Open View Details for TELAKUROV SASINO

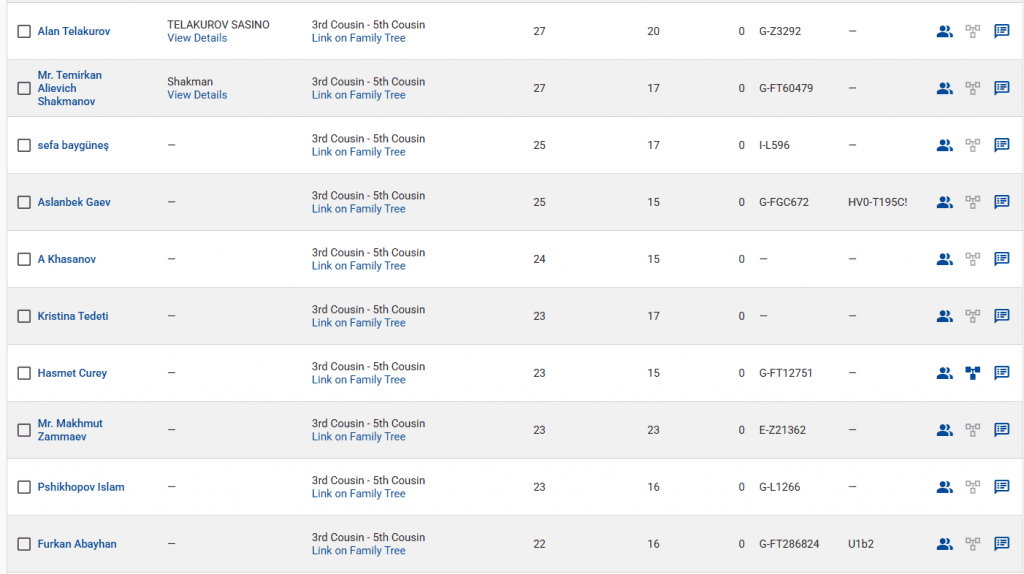tap(197, 38)
